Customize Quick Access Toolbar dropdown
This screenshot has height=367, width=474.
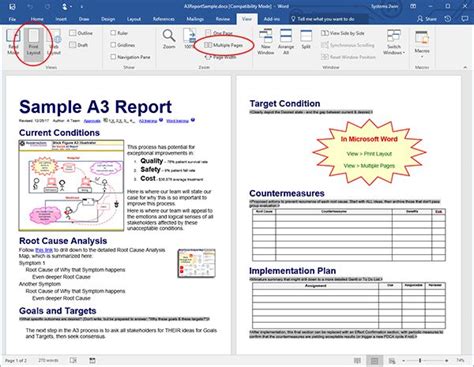coord(82,6)
